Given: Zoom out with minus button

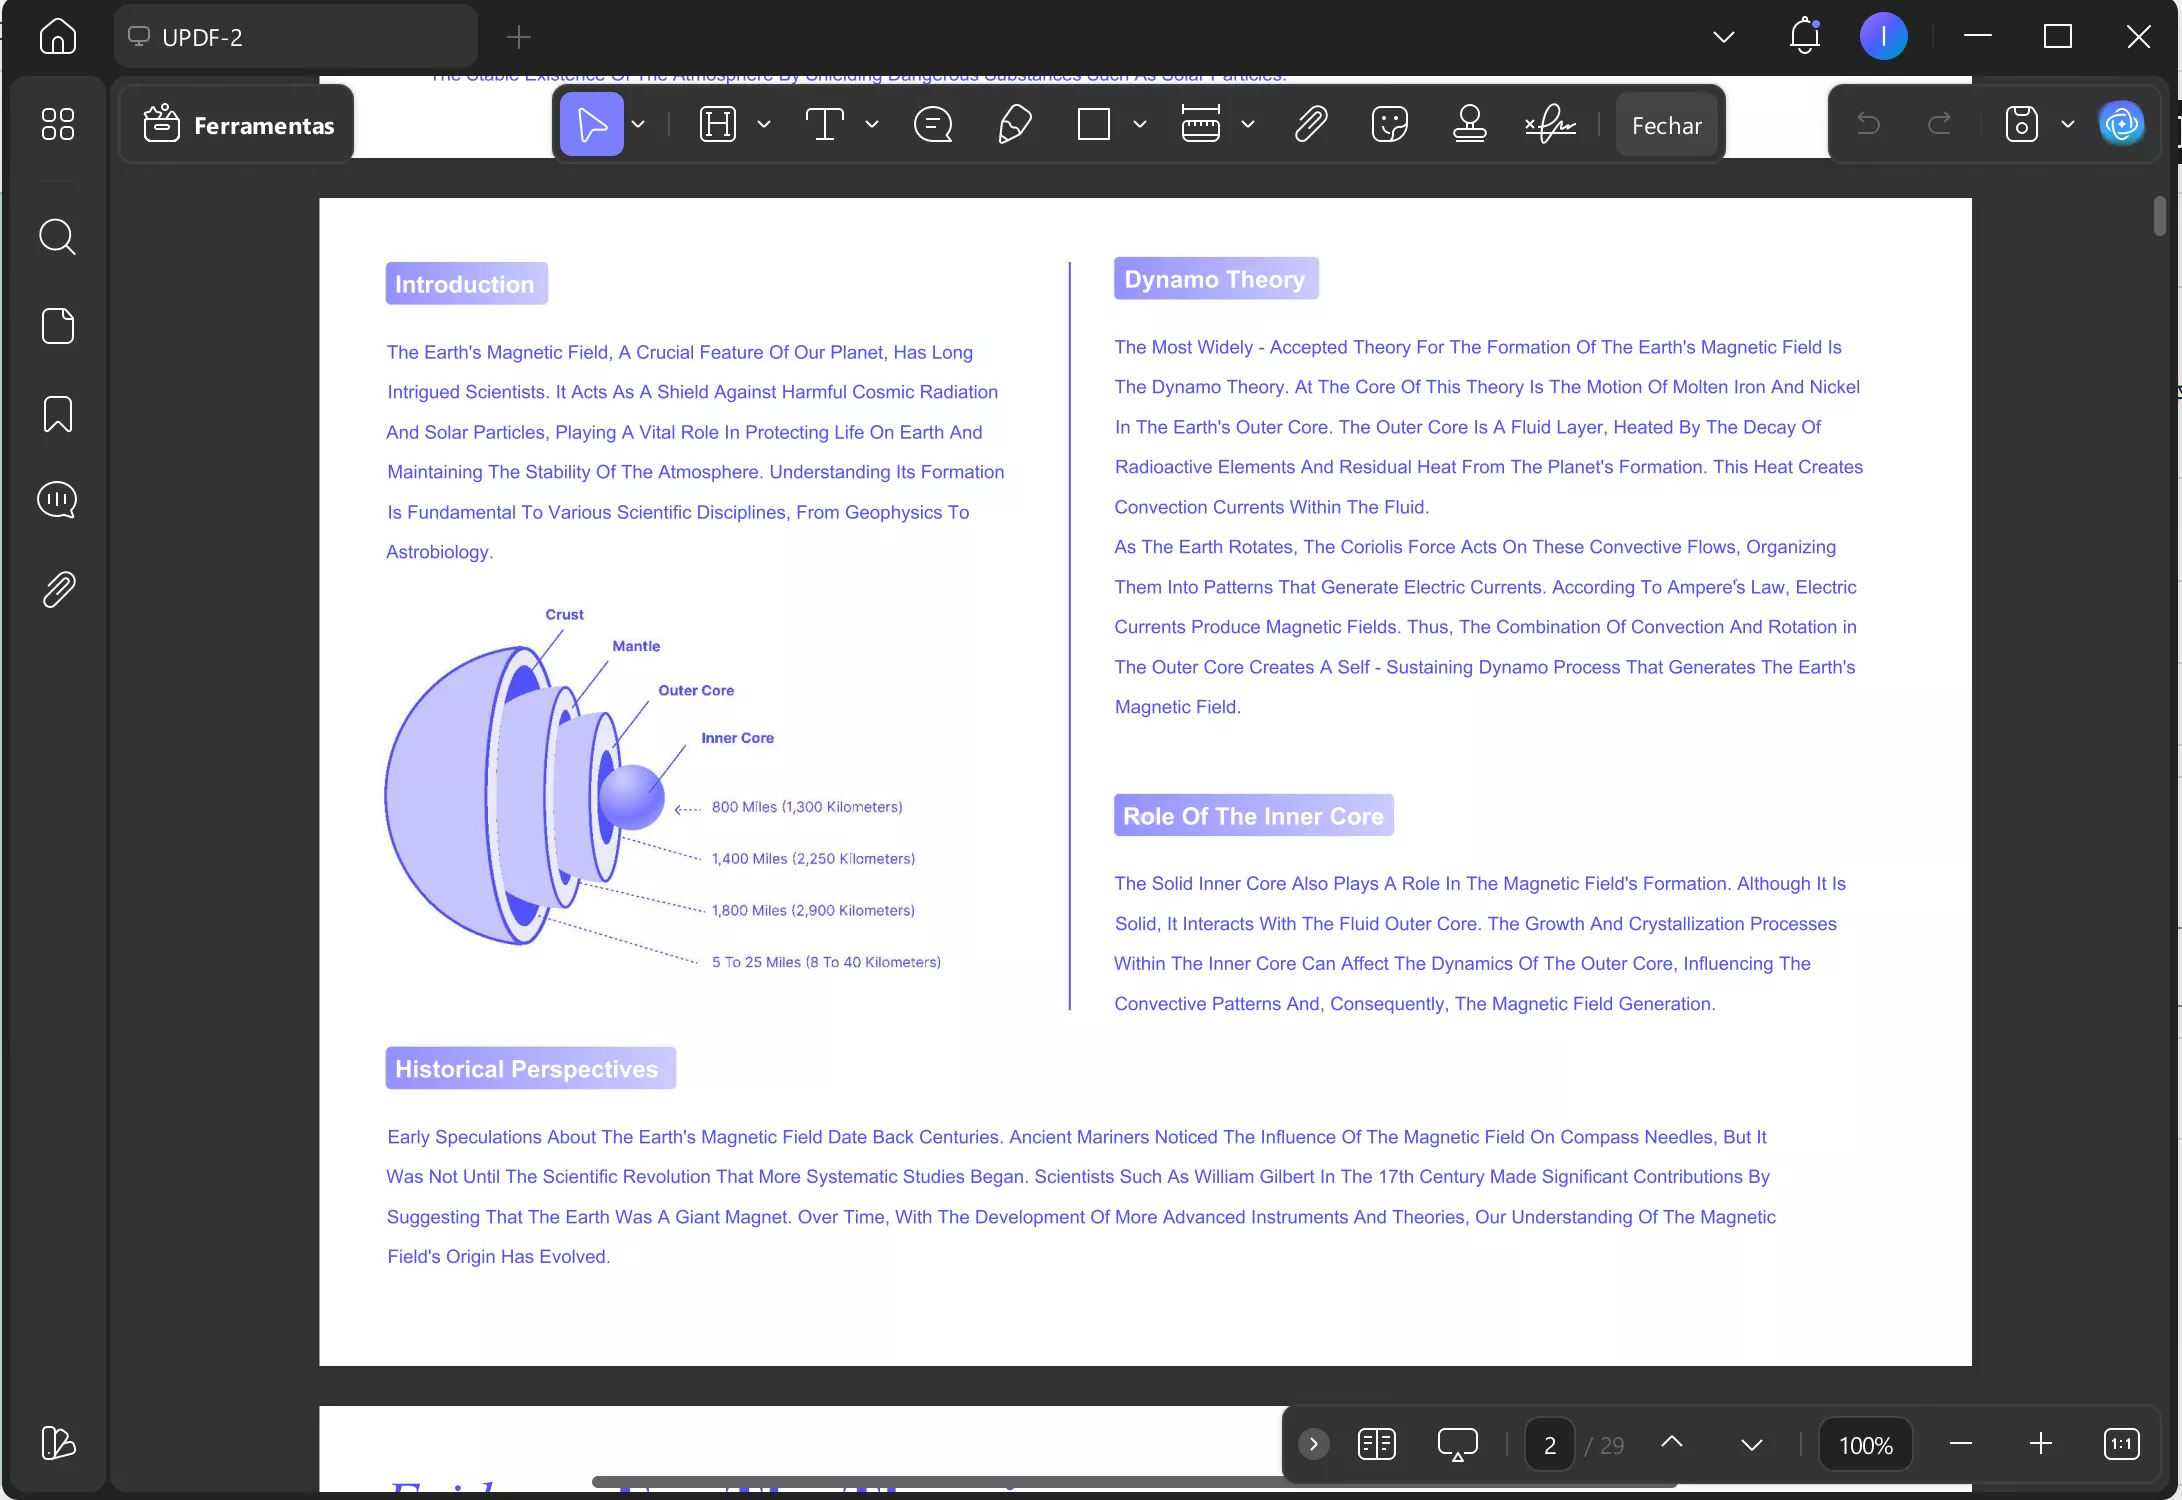Looking at the screenshot, I should (1961, 1443).
